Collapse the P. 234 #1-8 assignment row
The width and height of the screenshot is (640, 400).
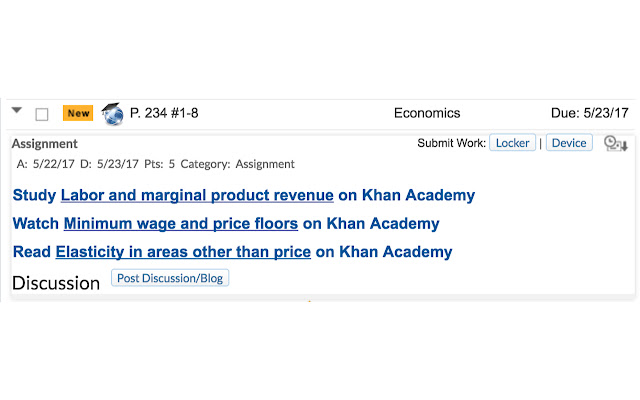click(17, 112)
